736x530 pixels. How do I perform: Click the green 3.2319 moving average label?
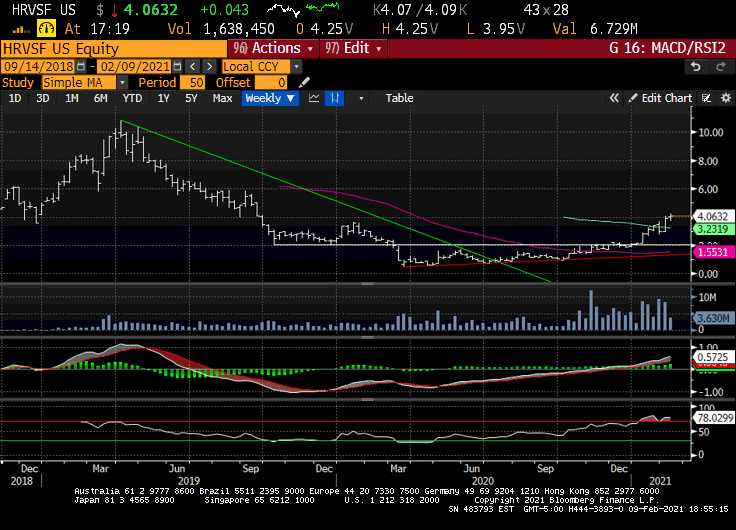(713, 229)
